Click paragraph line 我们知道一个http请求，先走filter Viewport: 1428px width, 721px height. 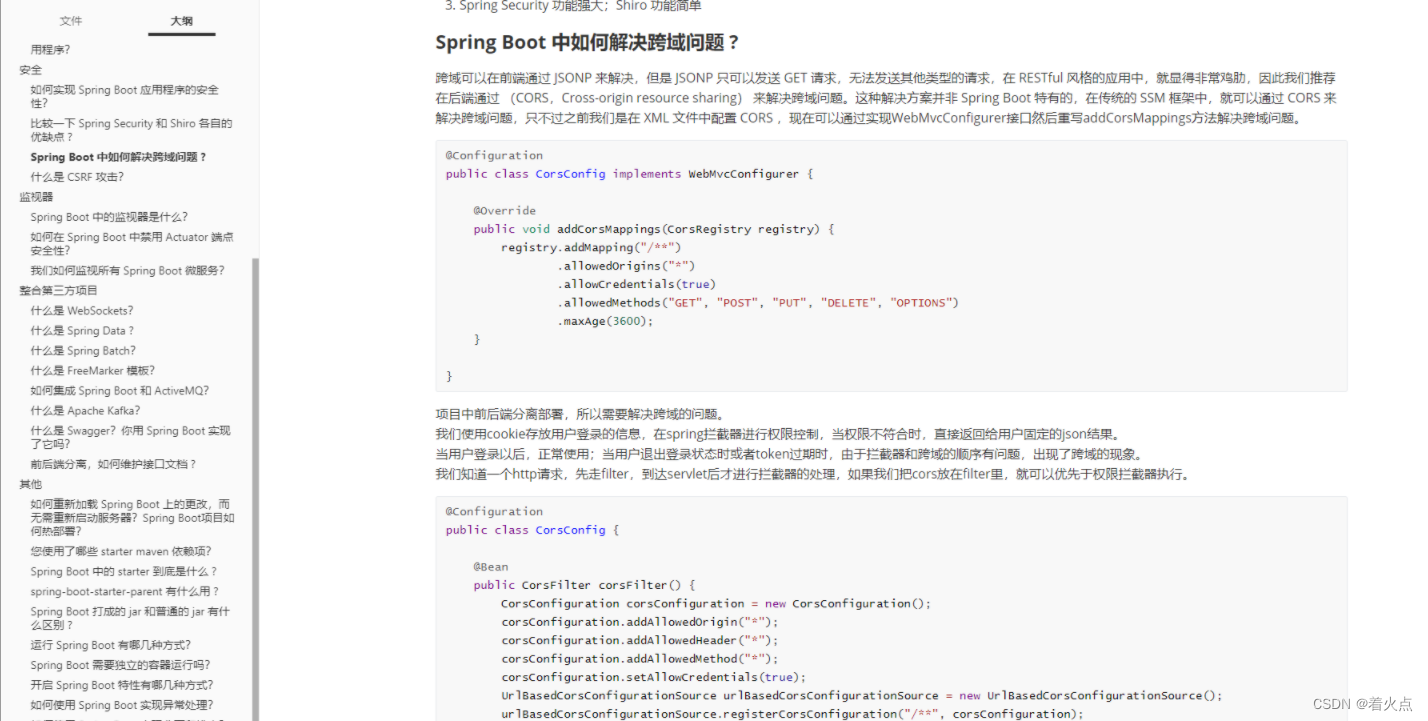pos(813,474)
